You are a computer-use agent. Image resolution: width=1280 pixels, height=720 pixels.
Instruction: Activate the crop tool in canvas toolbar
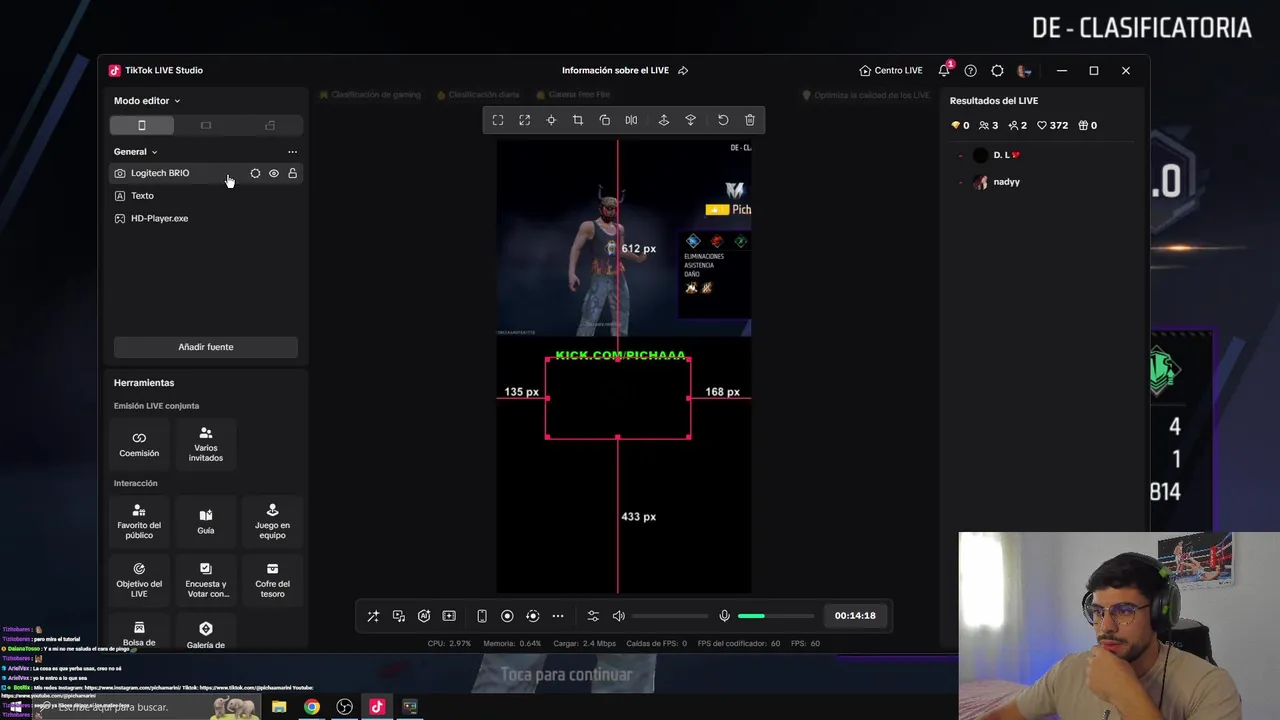577,120
